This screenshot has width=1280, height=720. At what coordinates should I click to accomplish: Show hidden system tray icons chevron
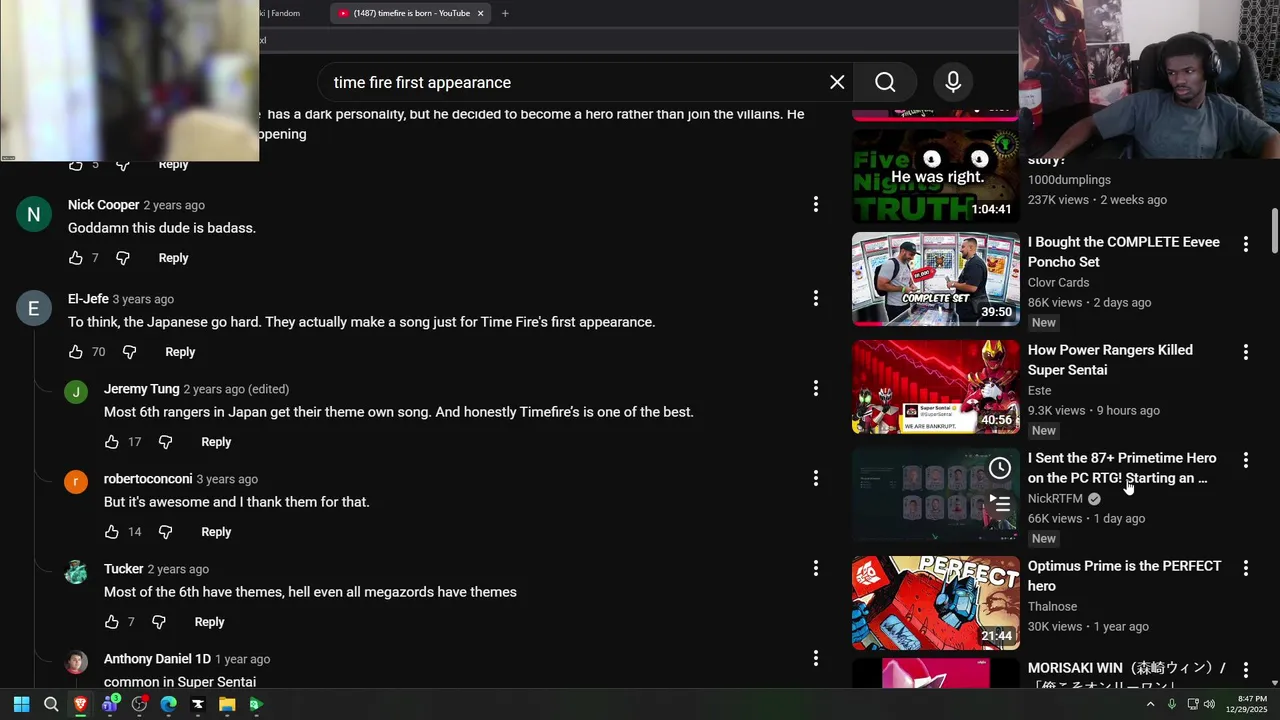(x=1150, y=704)
